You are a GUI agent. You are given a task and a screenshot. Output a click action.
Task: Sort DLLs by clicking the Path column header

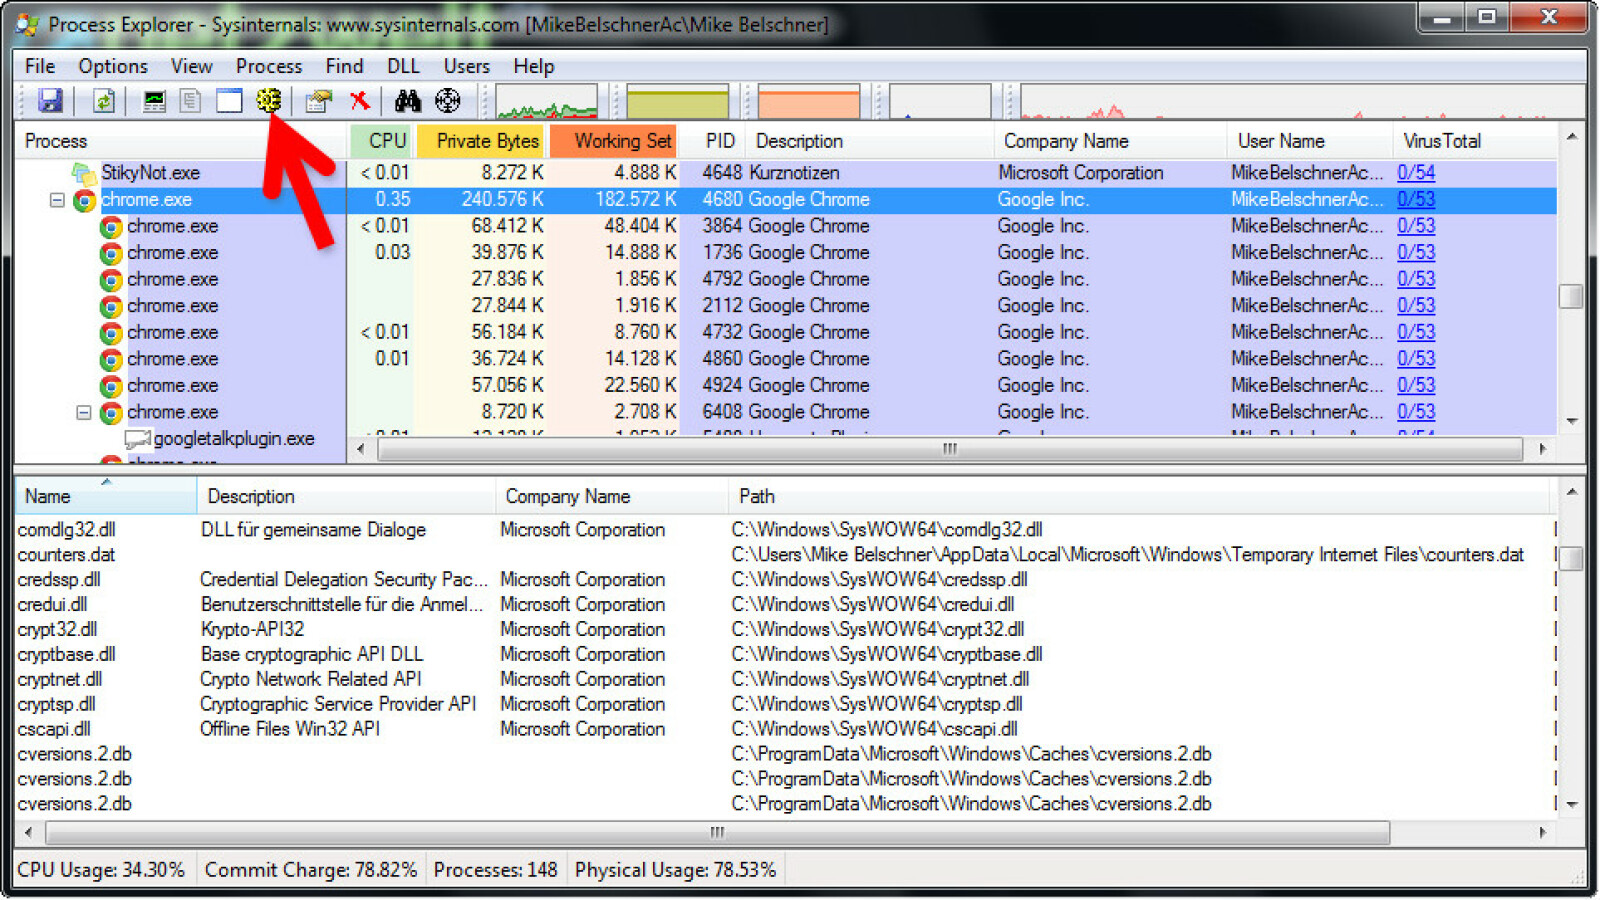[757, 496]
